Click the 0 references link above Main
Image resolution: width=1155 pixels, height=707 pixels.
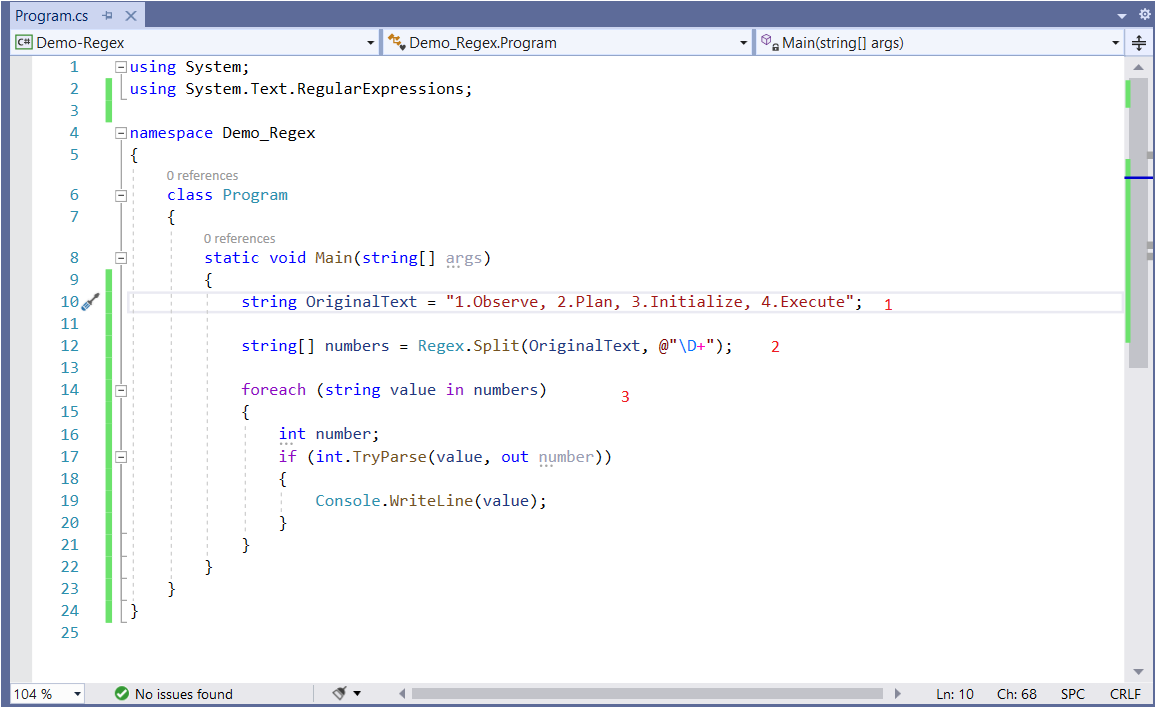239,238
